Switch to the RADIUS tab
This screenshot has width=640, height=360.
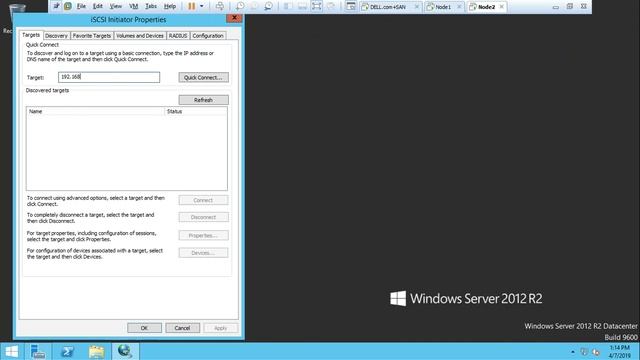178,36
